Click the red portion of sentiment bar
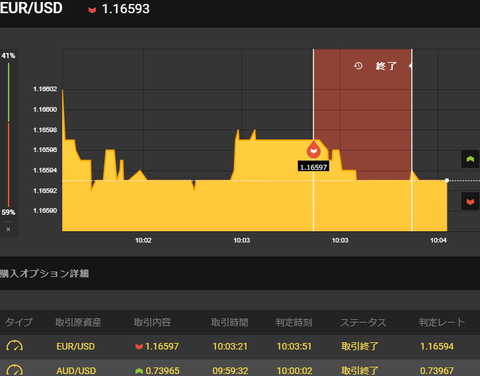 [8, 165]
